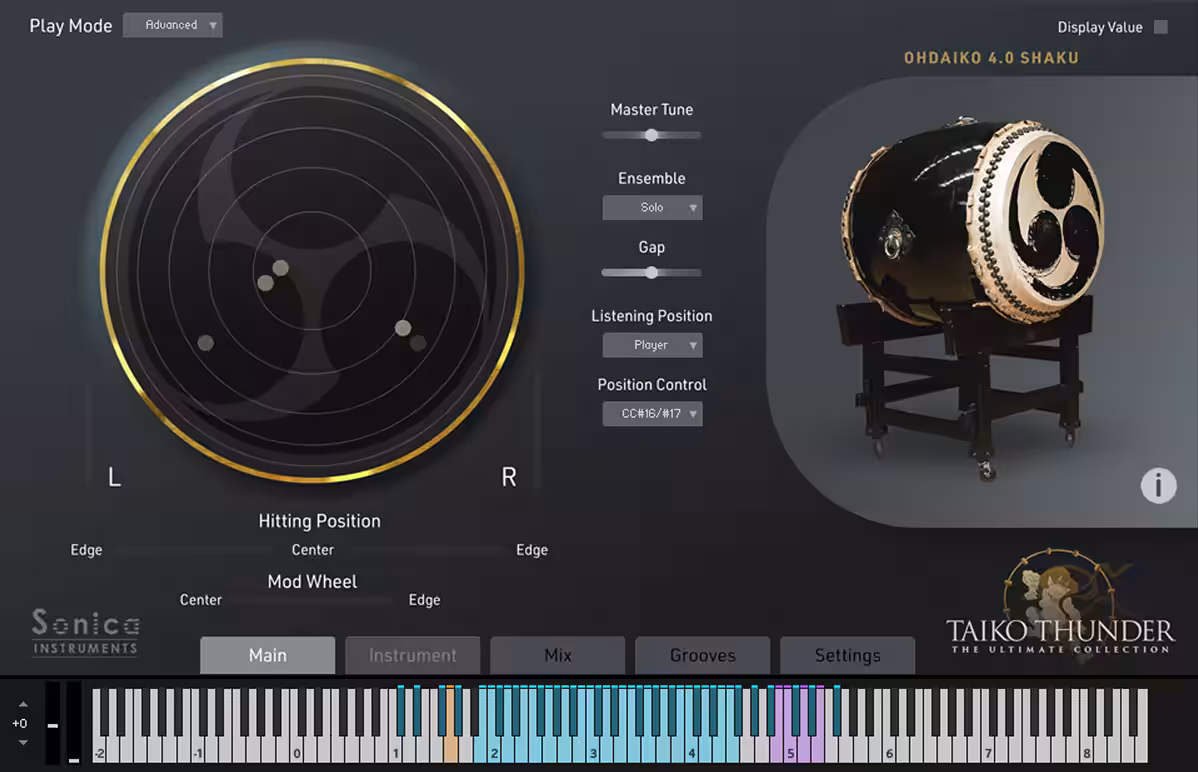Click the upper center hit dot
1198x772 pixels.
[x=280, y=268]
